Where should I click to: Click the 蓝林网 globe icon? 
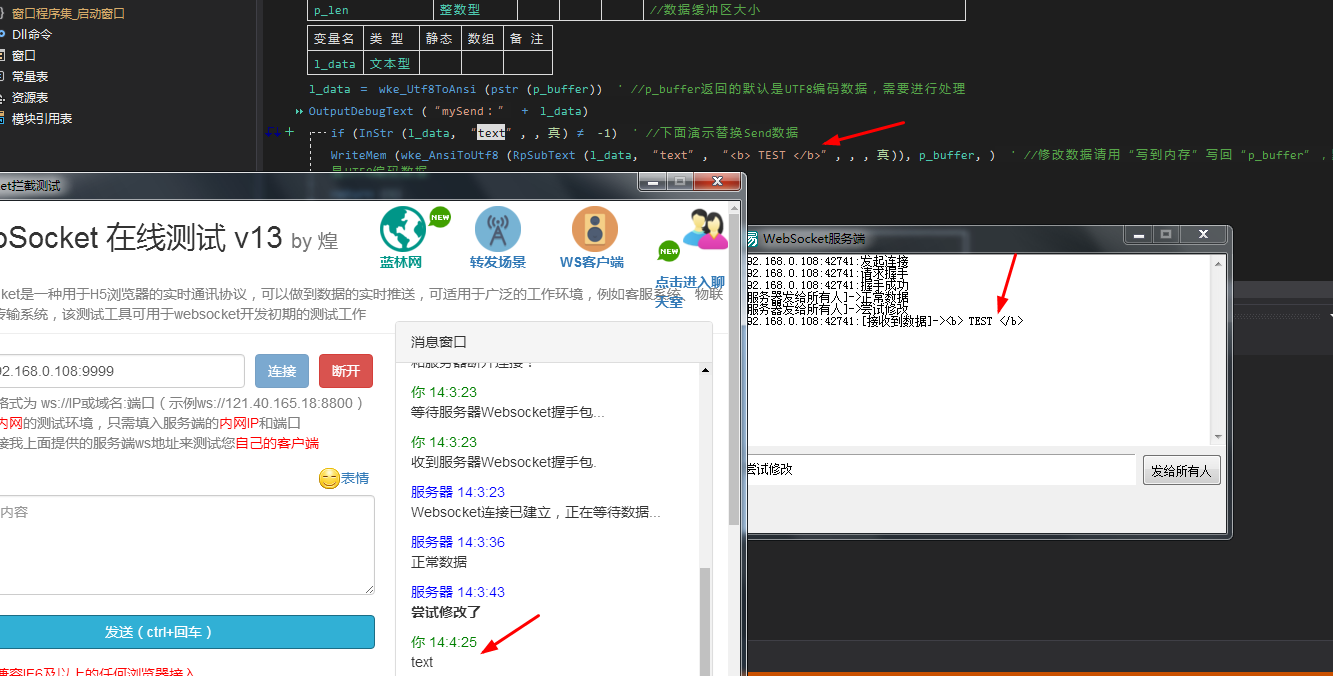tap(402, 230)
